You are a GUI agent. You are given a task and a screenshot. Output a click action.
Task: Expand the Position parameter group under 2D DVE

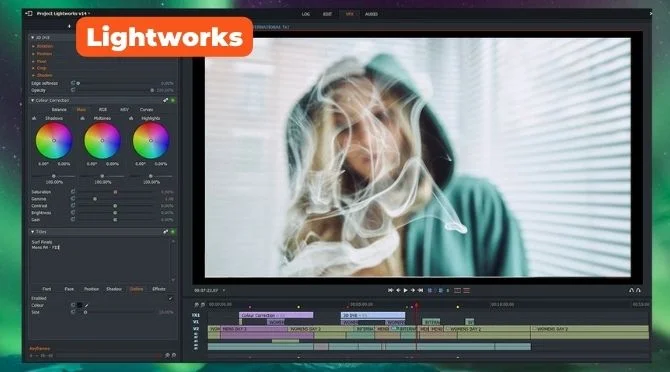(33, 54)
